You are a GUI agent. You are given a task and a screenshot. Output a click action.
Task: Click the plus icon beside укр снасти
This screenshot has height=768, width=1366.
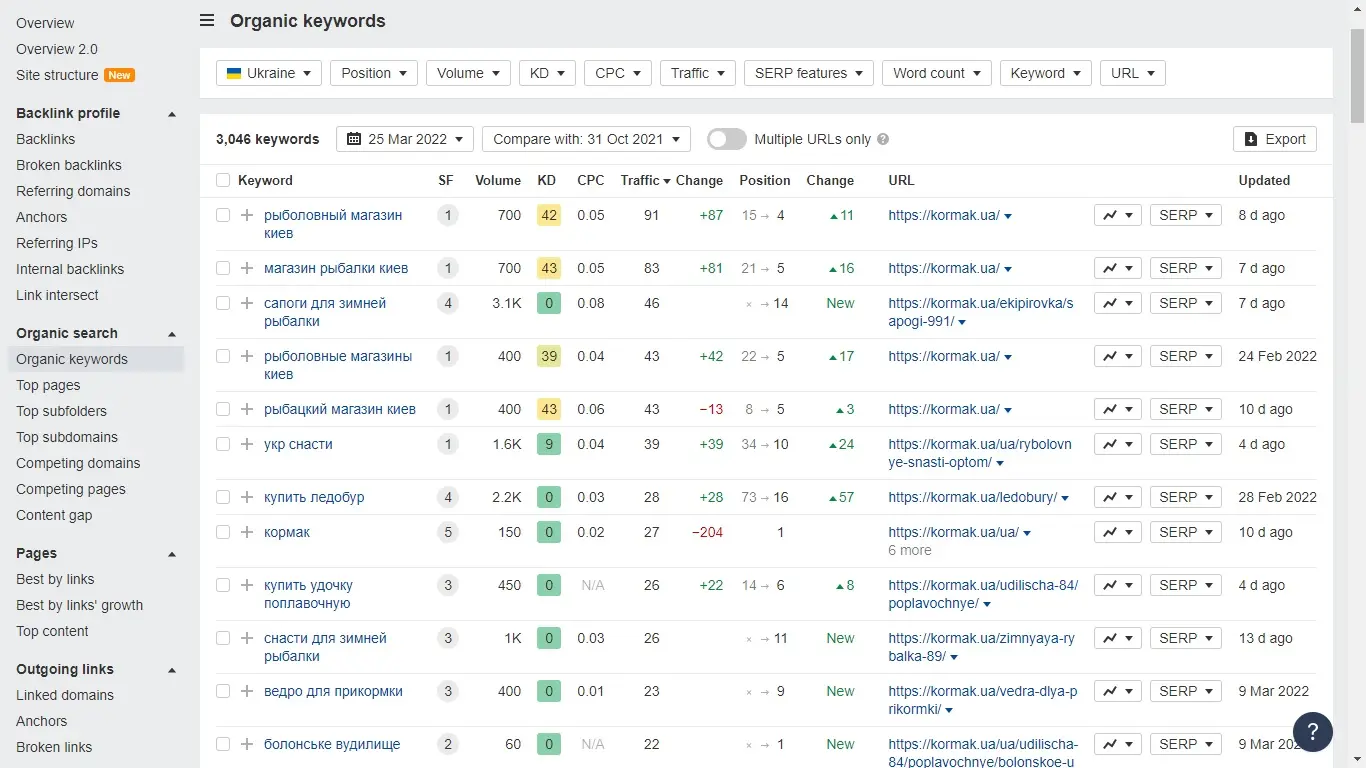247,444
